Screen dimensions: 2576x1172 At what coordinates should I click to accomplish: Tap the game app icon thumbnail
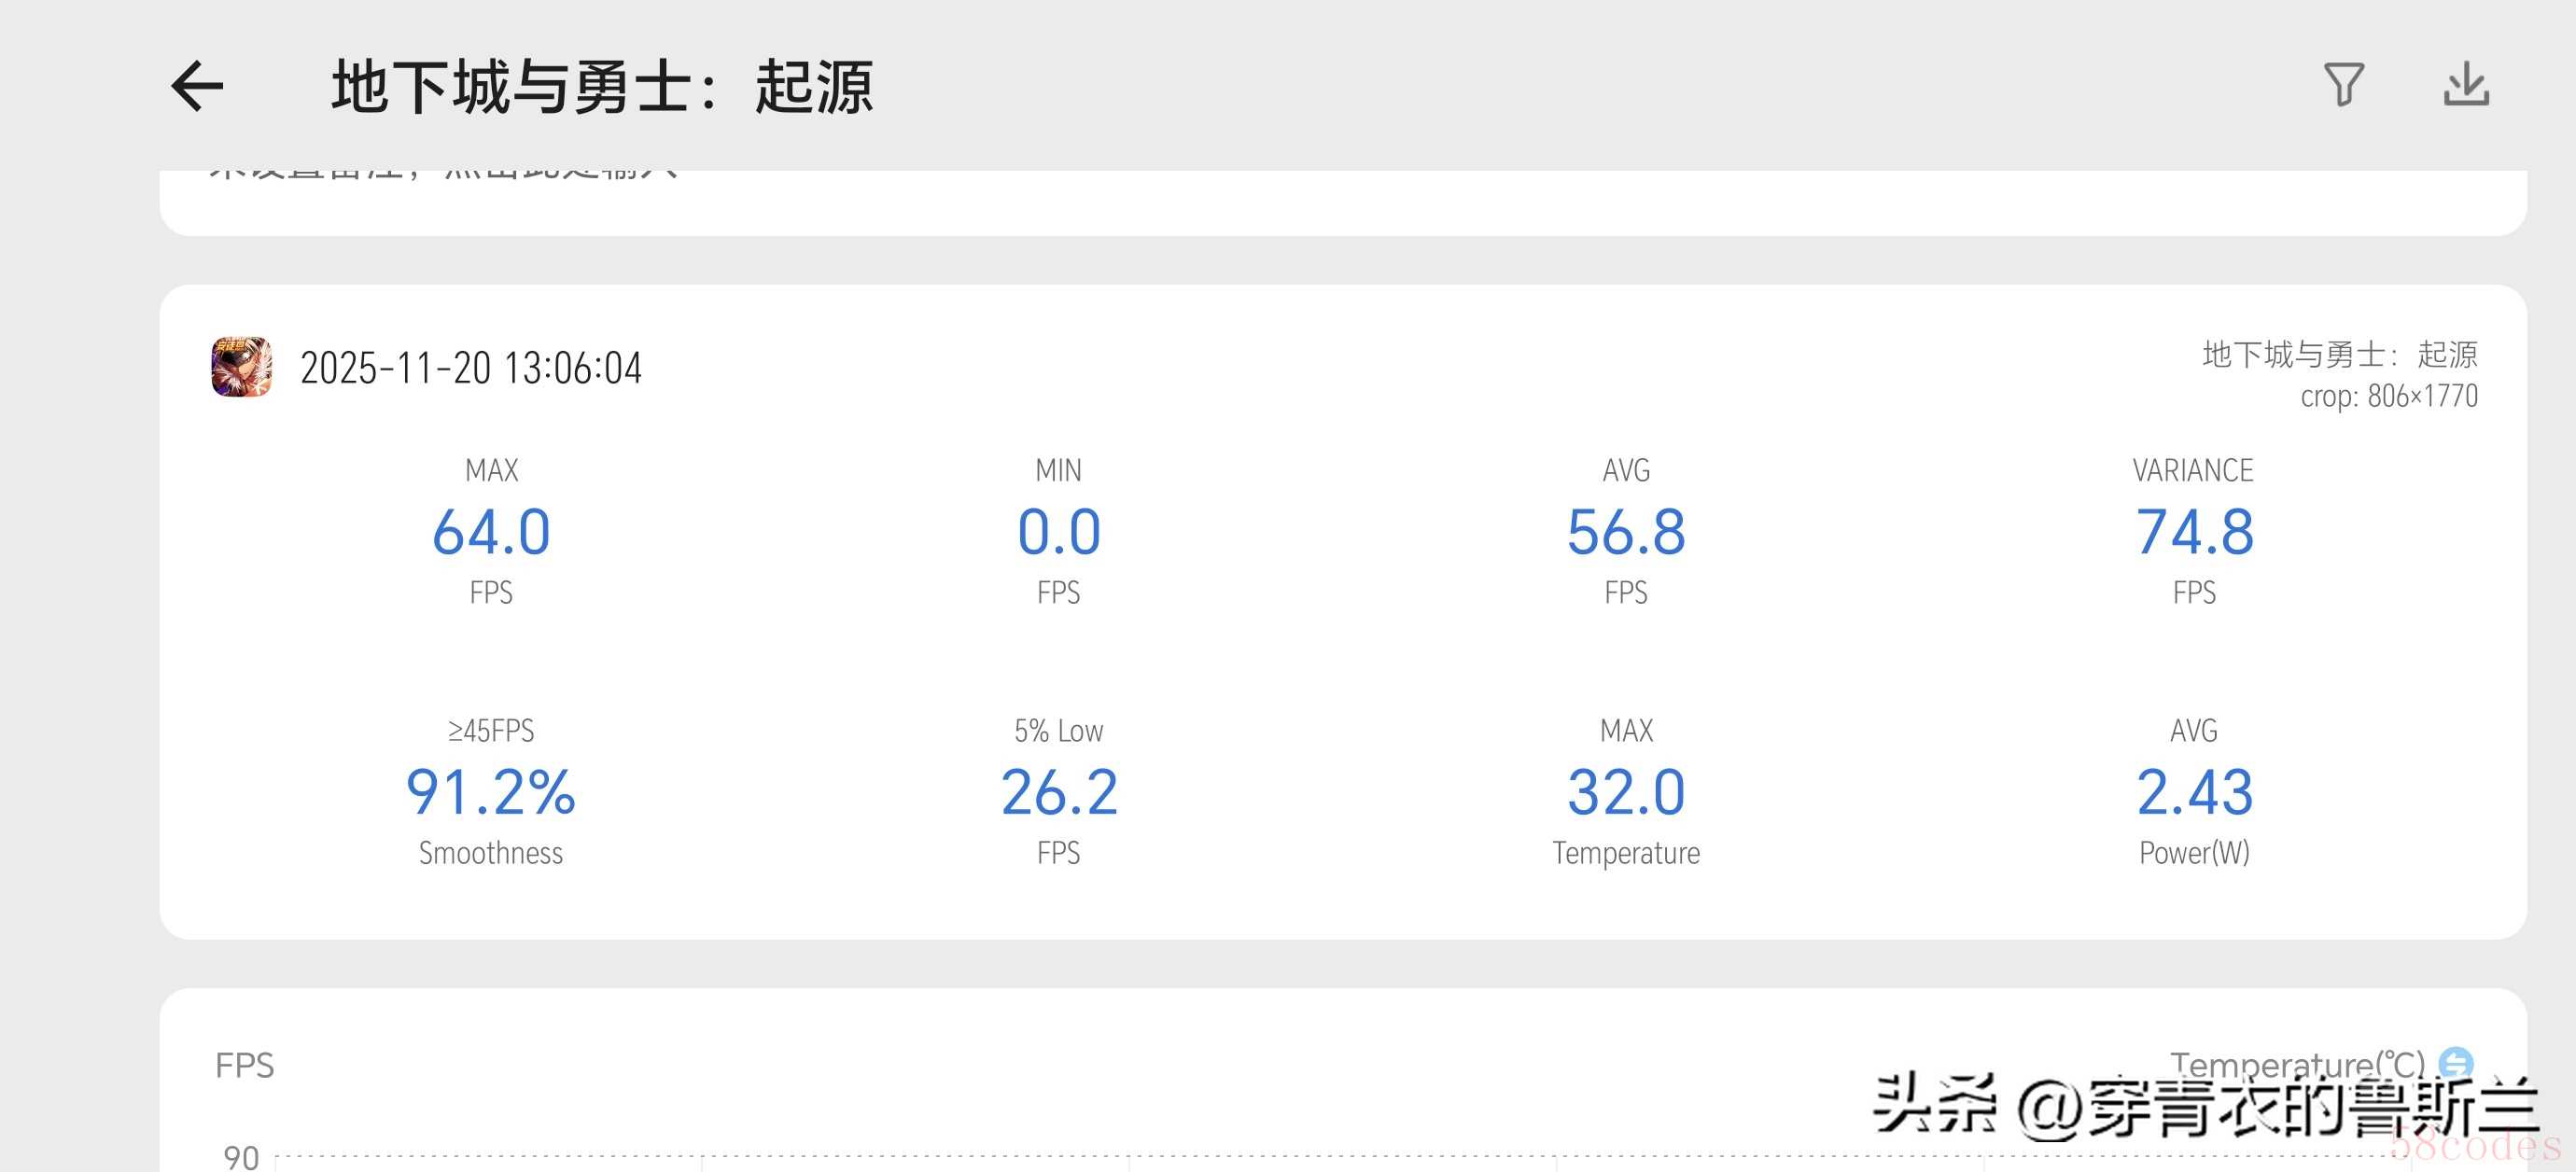(x=241, y=367)
